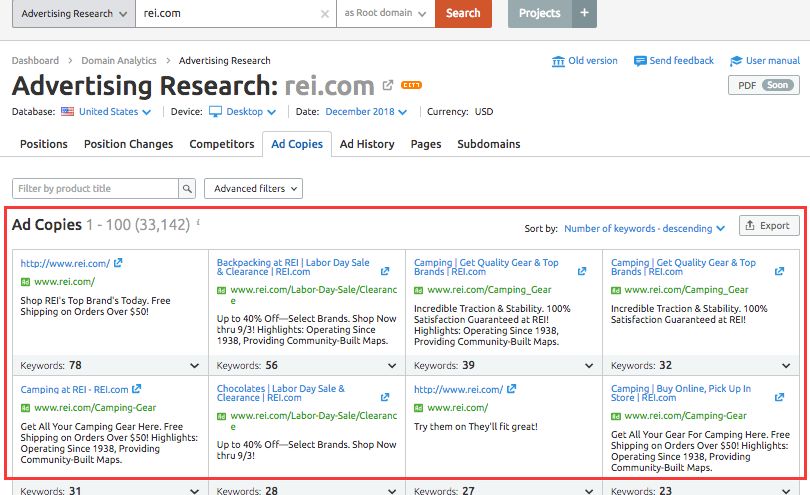This screenshot has height=495, width=810.
Task: Open the Advanced filters dropdown
Action: point(254,189)
